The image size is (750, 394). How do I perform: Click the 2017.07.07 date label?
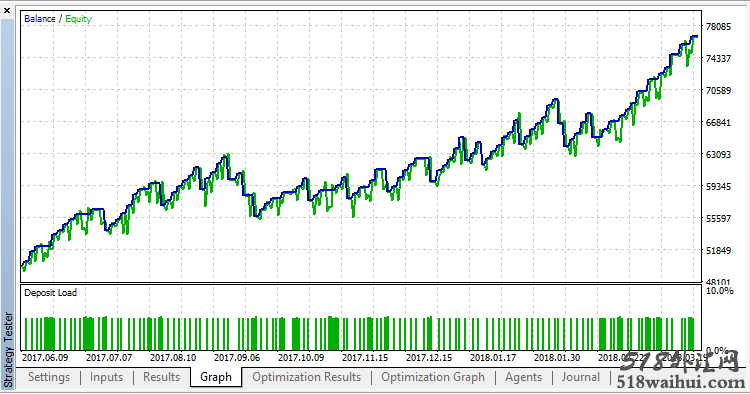click(x=109, y=358)
